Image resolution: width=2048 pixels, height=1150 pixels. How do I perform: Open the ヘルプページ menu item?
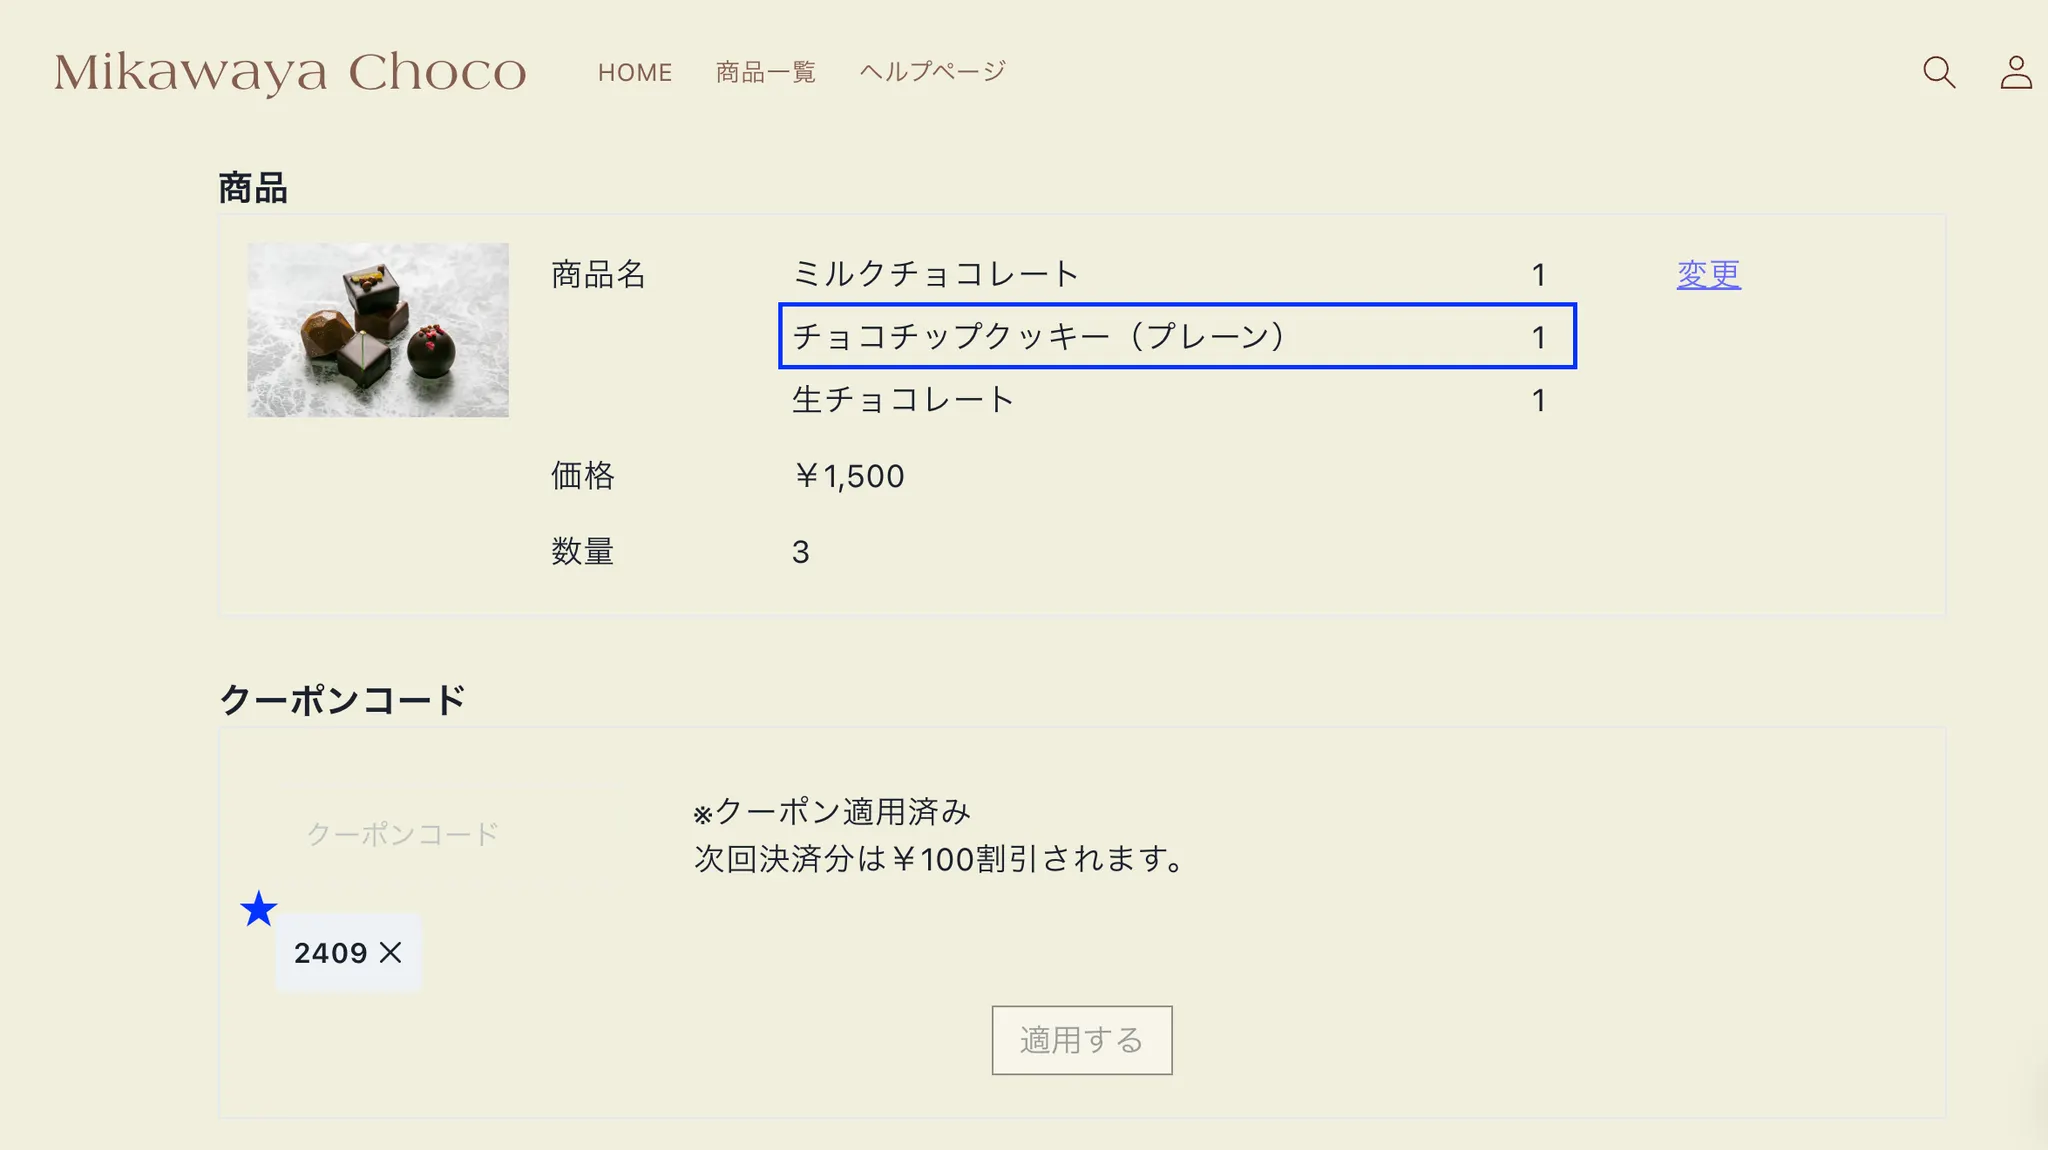pos(932,72)
